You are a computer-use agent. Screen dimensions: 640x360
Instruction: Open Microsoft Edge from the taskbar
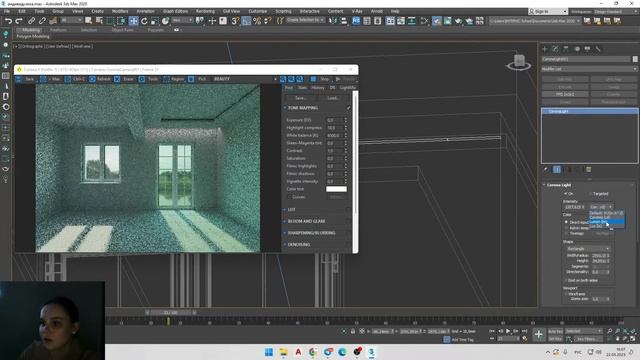tap(342, 352)
